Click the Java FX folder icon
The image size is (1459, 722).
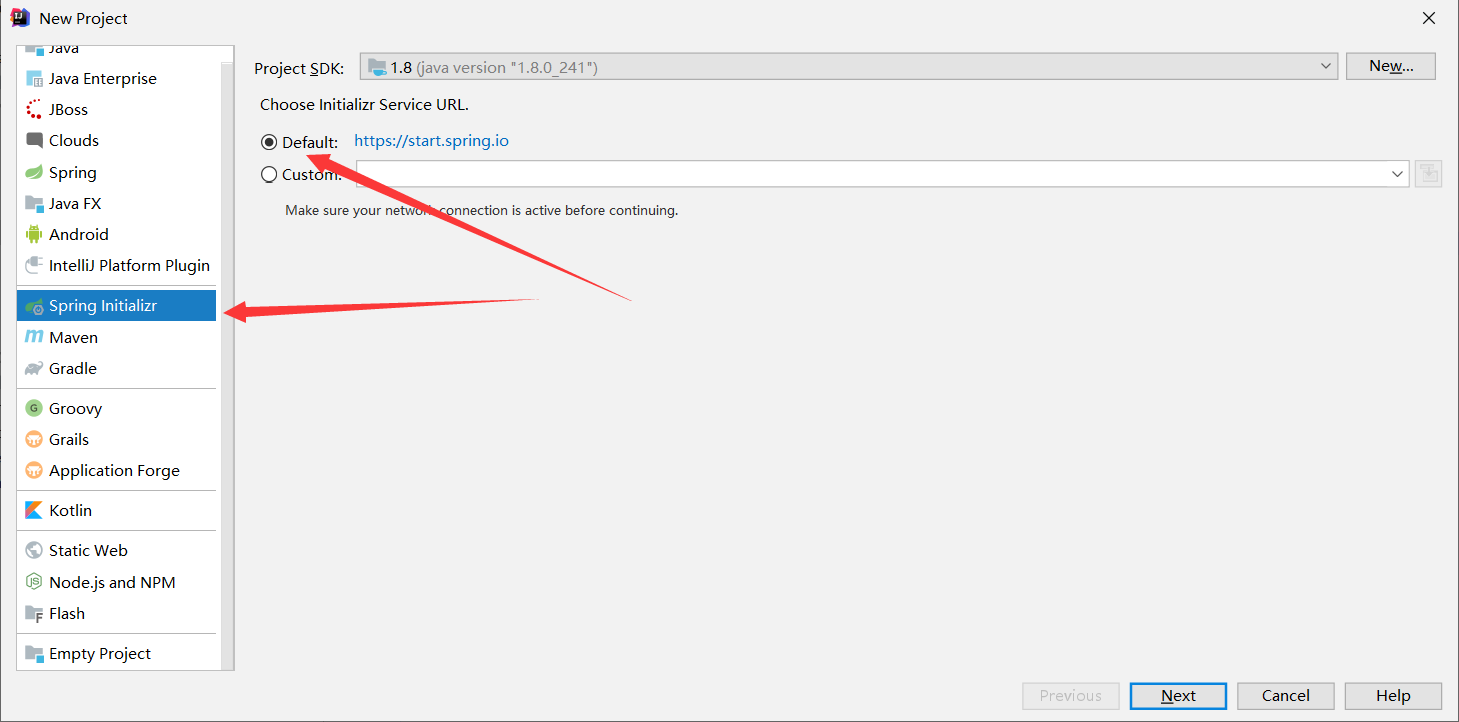34,203
